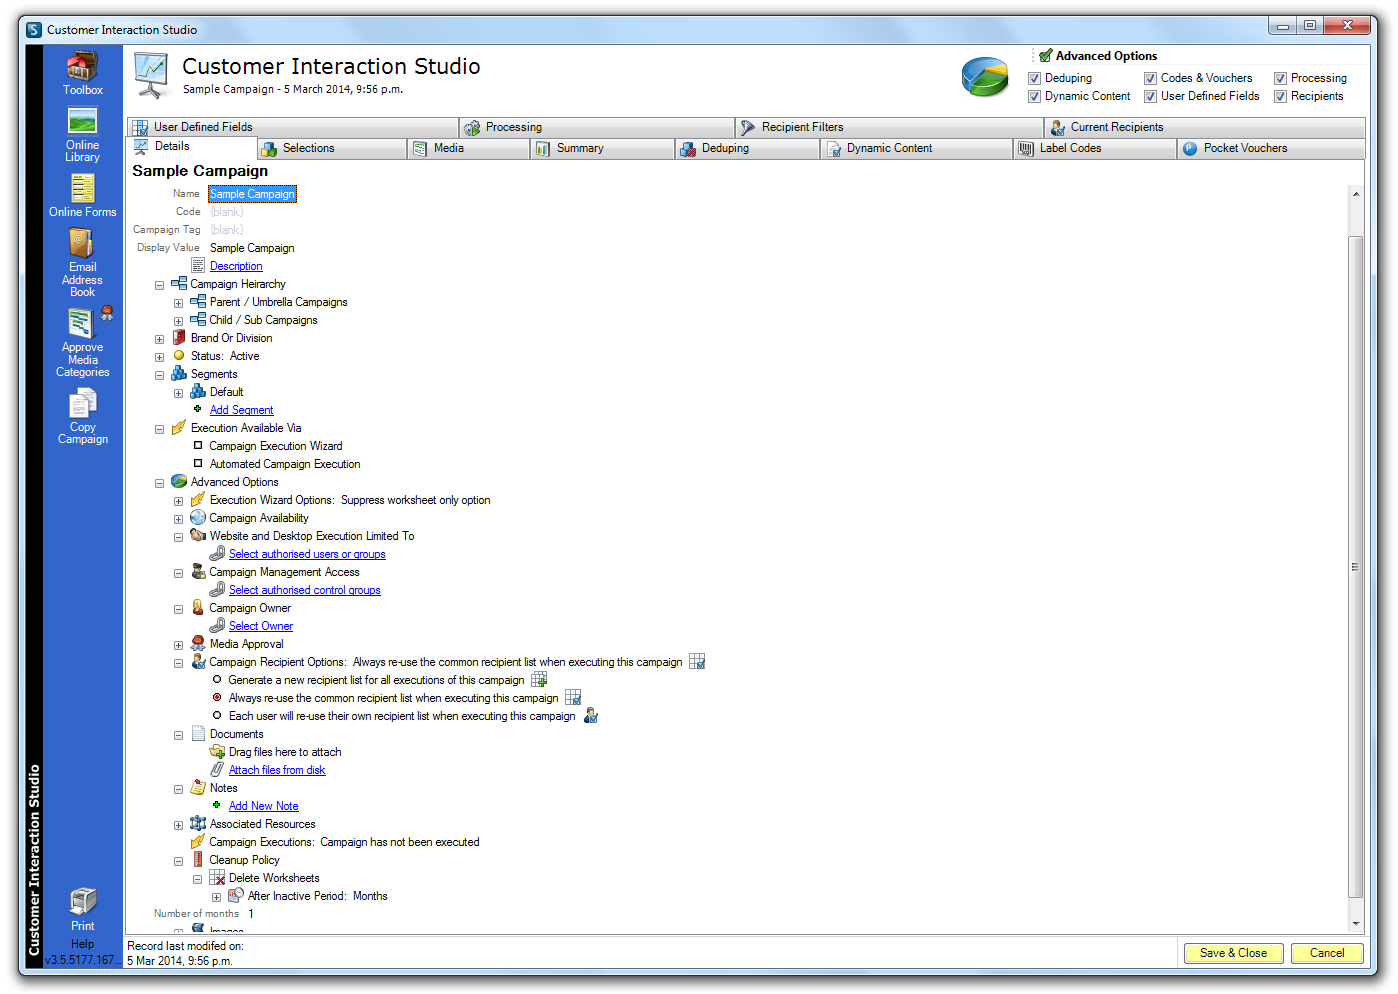Click the grid icon beside Generate new recipient list

pyautogui.click(x=539, y=680)
